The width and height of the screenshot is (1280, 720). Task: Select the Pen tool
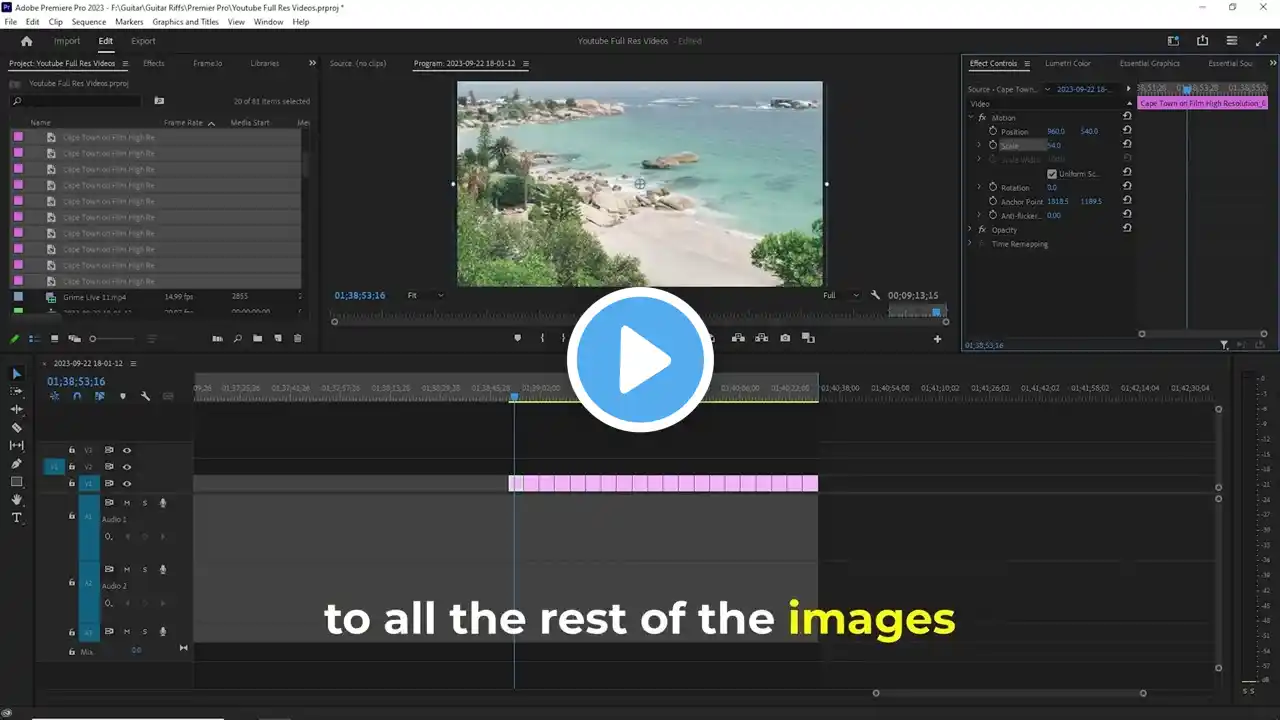[x=16, y=463]
